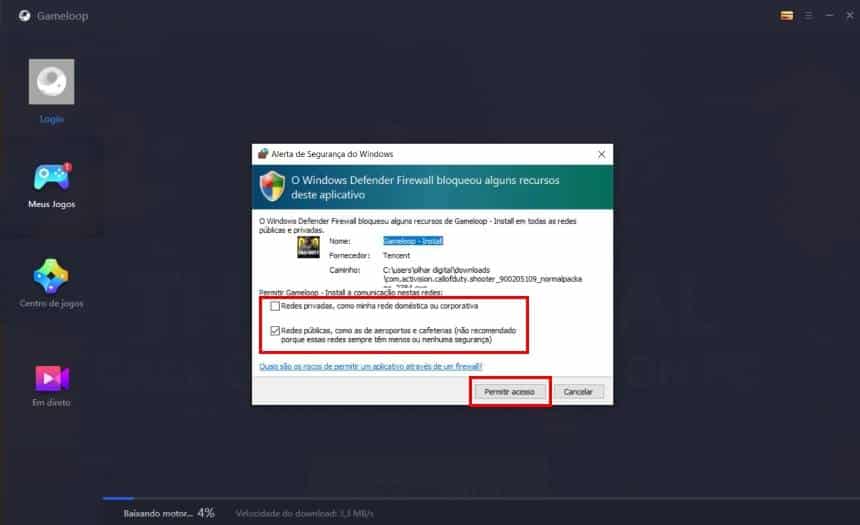This screenshot has height=525, width=860.
Task: Click the 'Baixando motor... 4%' status text
Action: tap(169, 513)
